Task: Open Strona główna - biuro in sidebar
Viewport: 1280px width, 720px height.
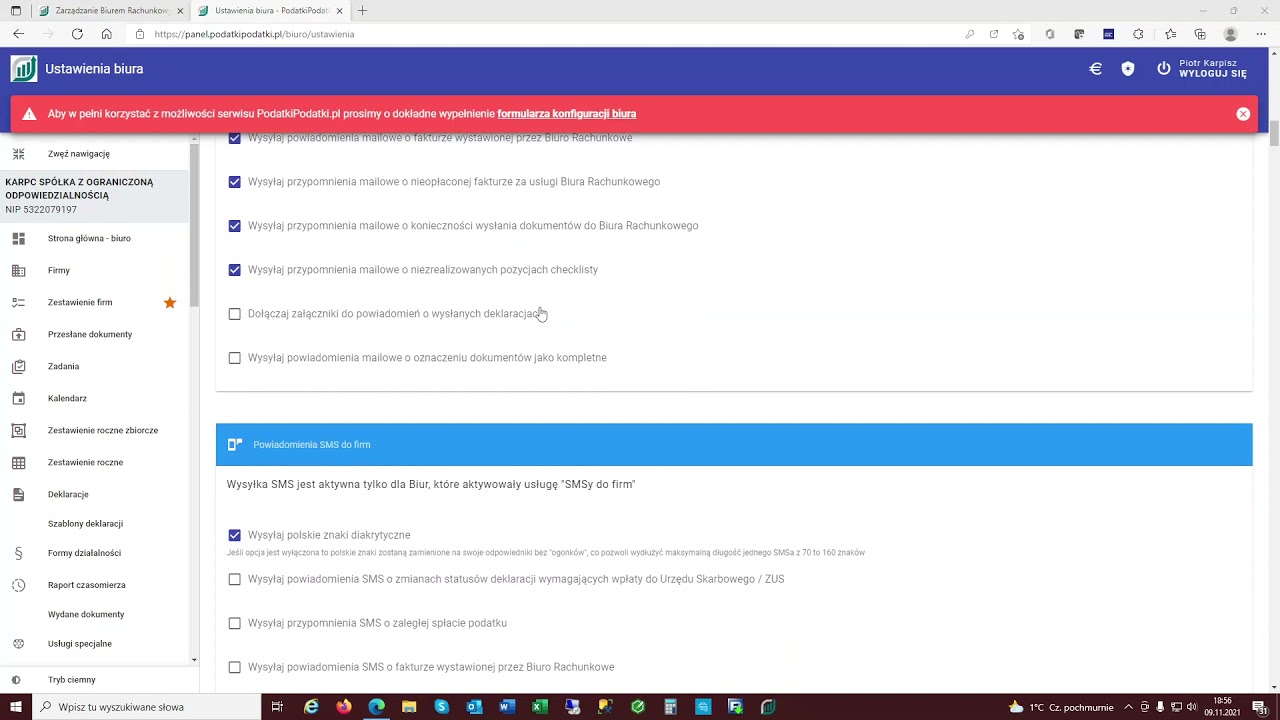Action: point(89,238)
